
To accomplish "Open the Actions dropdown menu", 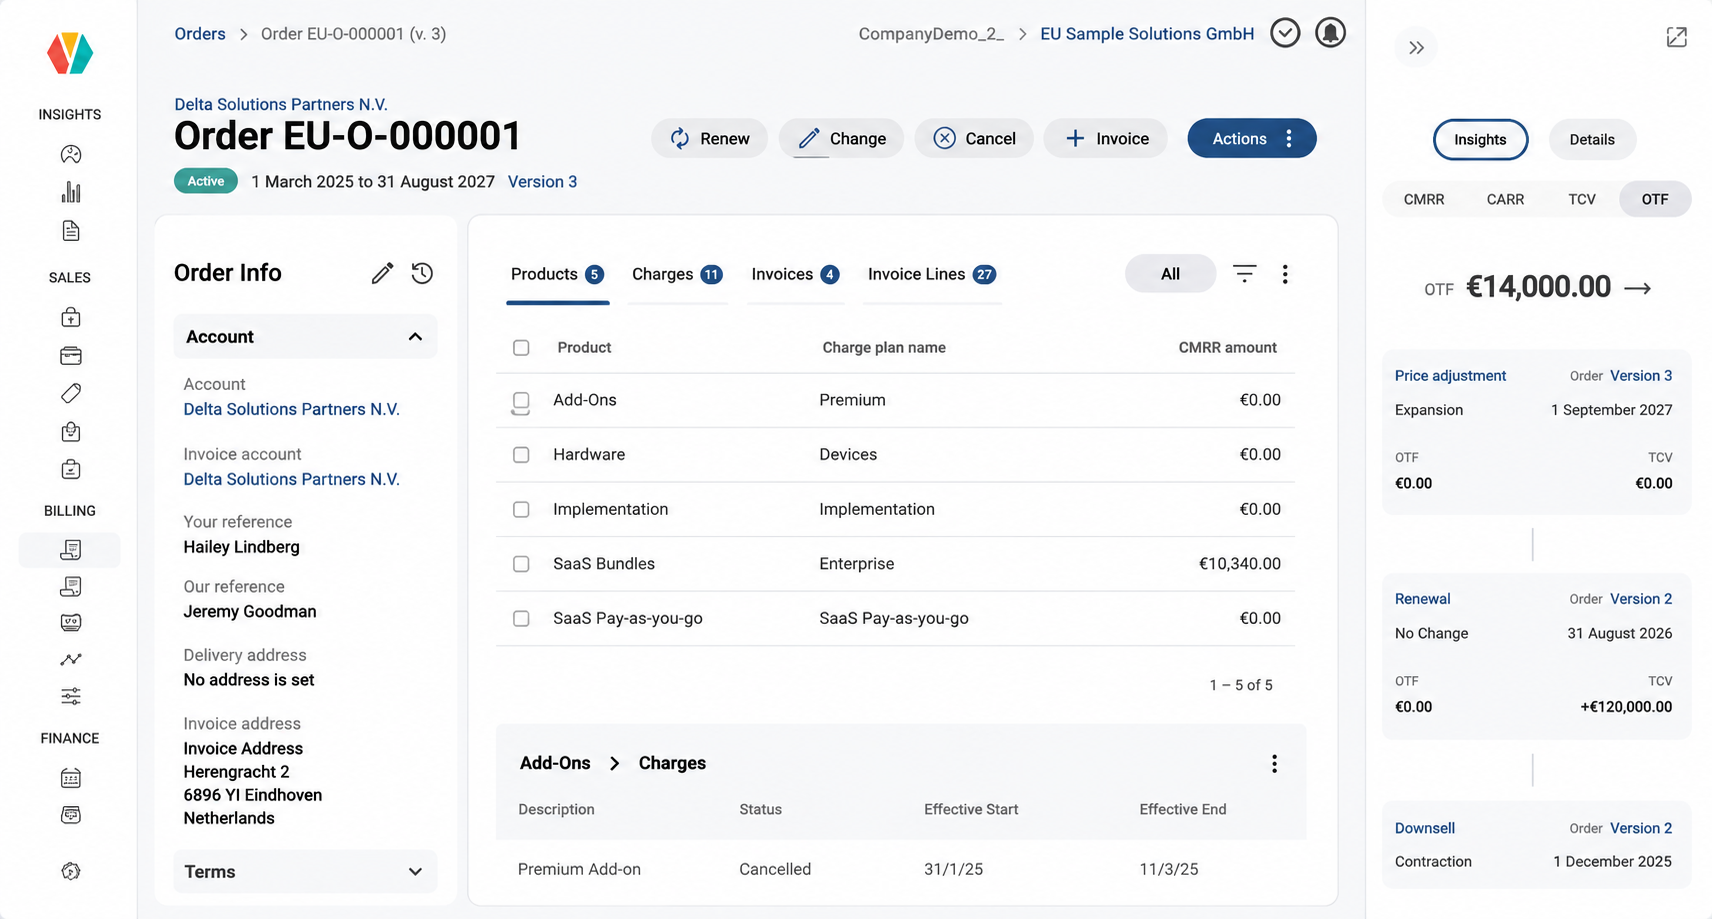I will pyautogui.click(x=1252, y=138).
